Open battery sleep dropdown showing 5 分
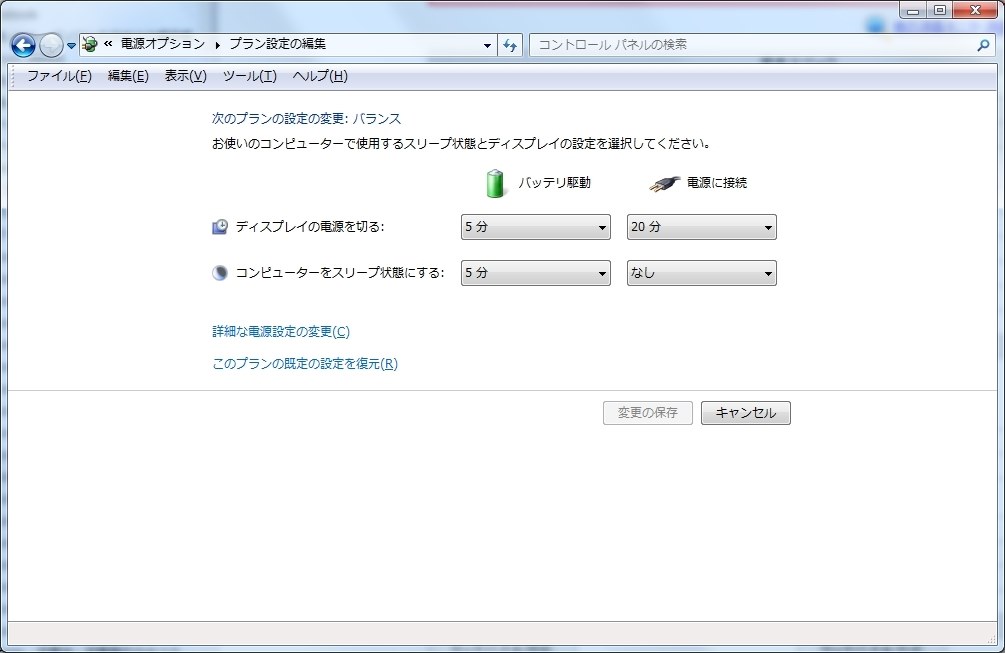This screenshot has width=1005, height=653. [x=536, y=273]
